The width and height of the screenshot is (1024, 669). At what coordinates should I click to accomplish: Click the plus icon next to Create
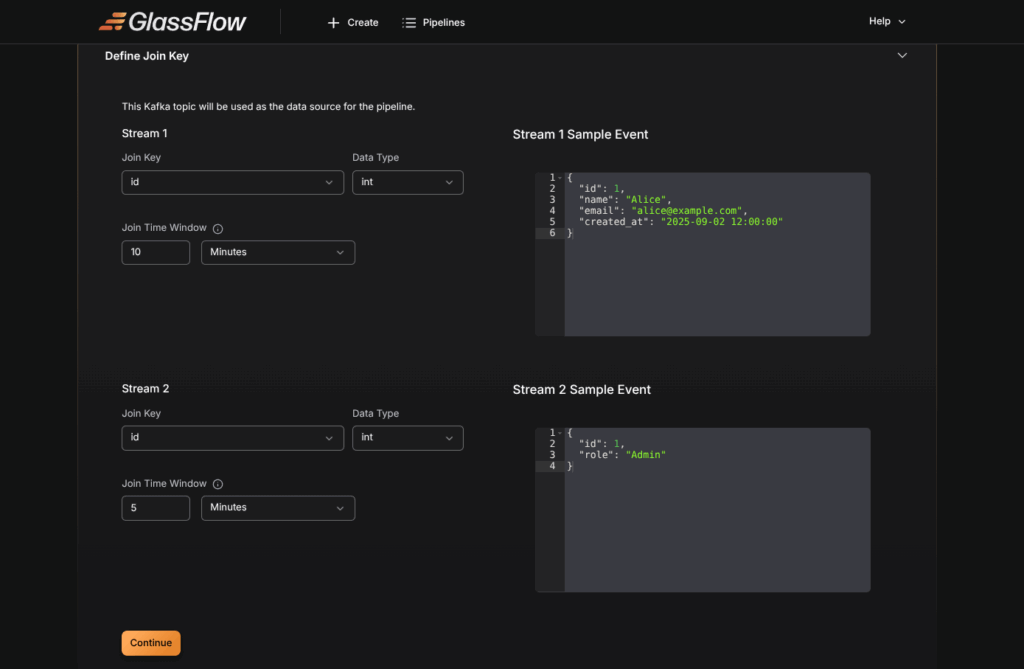pos(334,23)
